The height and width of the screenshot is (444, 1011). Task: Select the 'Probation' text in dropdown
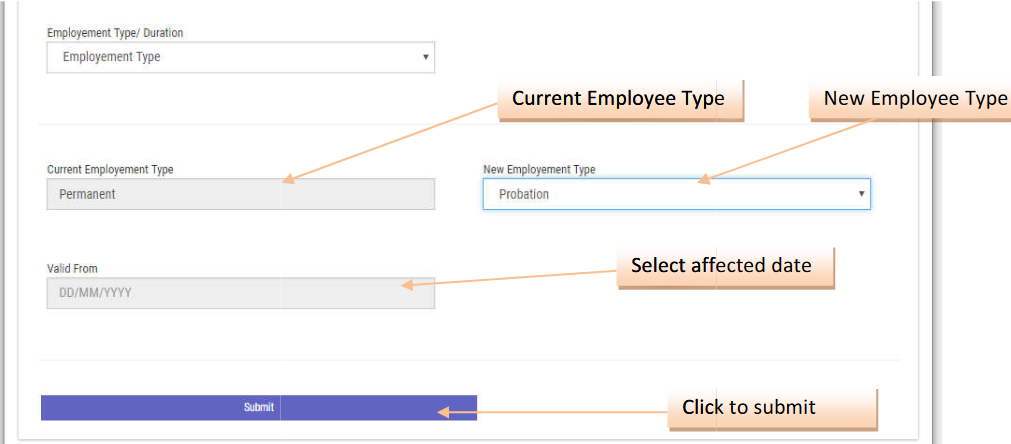click(x=524, y=194)
